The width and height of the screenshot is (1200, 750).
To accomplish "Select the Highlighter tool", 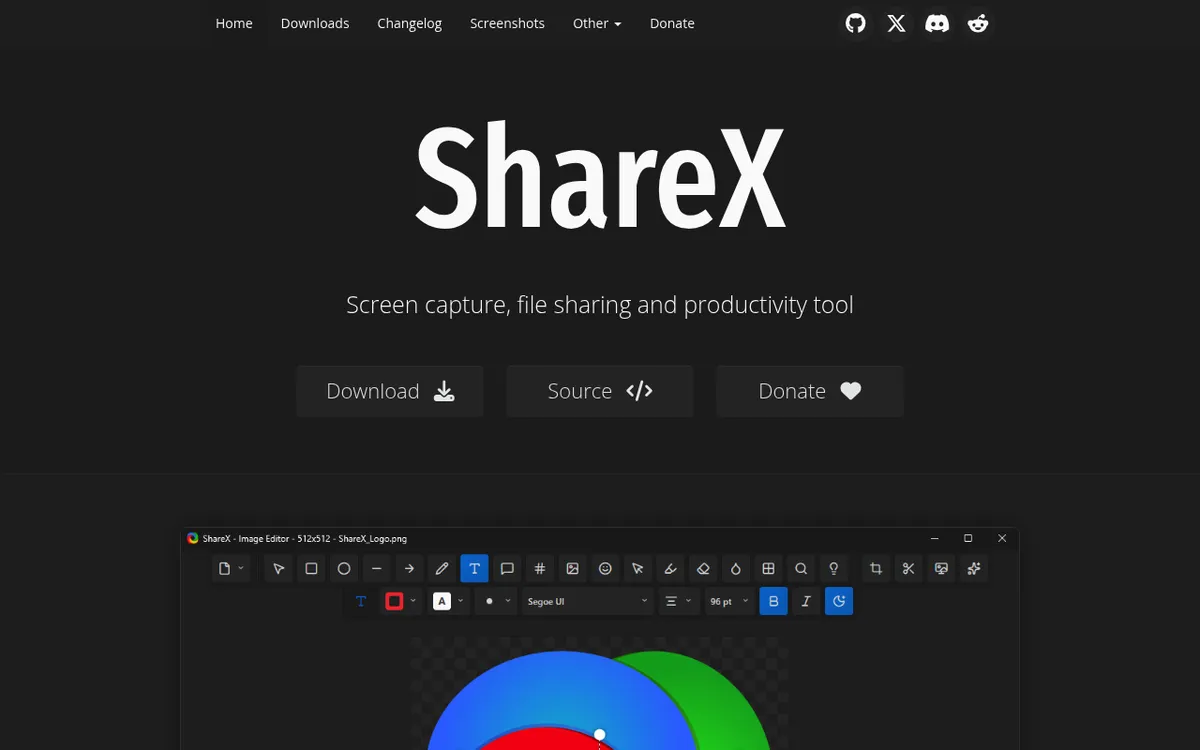I will pos(670,569).
